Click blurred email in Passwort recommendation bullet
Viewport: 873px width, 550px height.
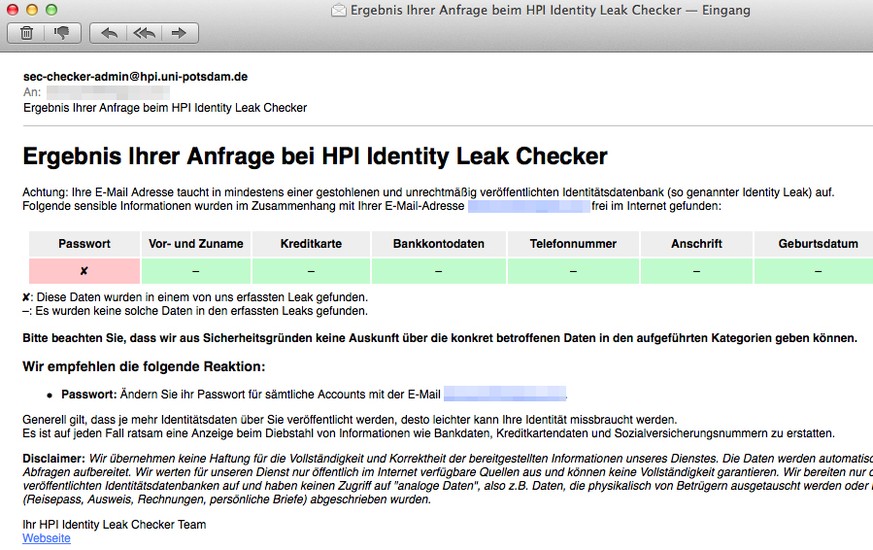pos(504,394)
